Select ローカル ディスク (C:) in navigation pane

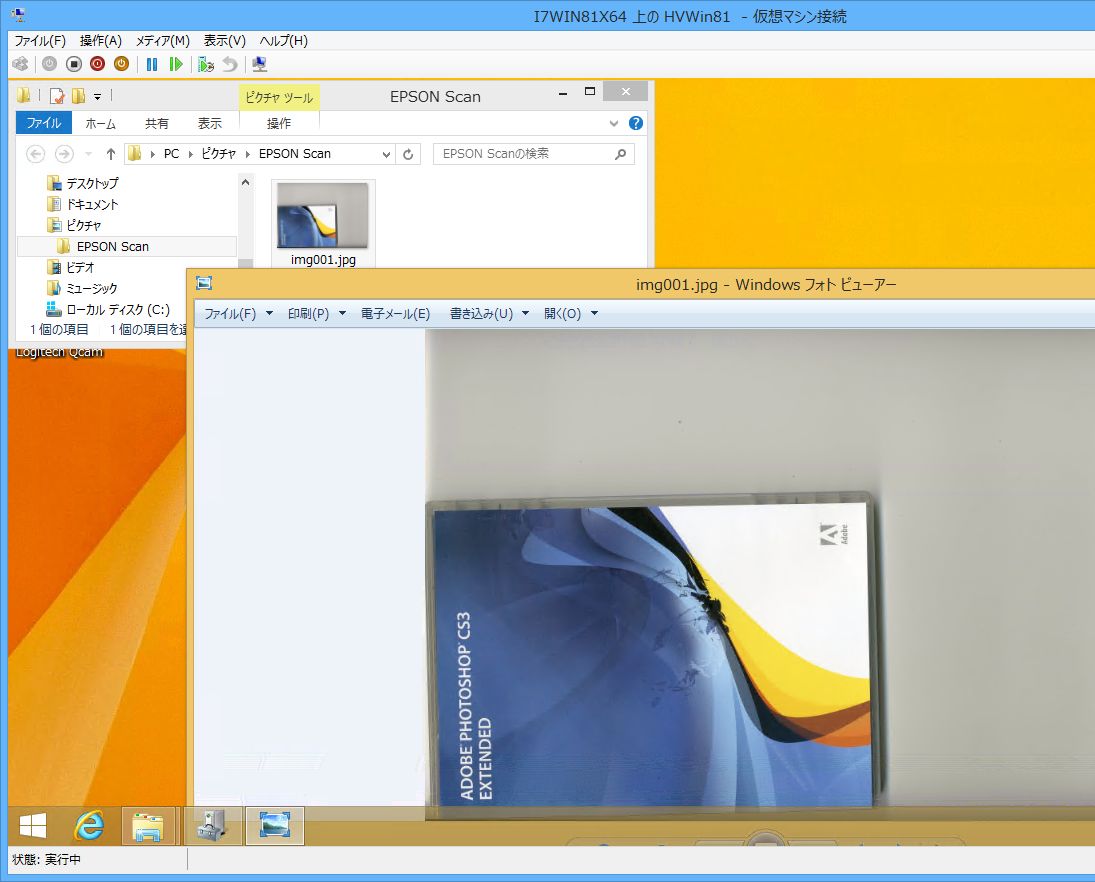coord(108,309)
